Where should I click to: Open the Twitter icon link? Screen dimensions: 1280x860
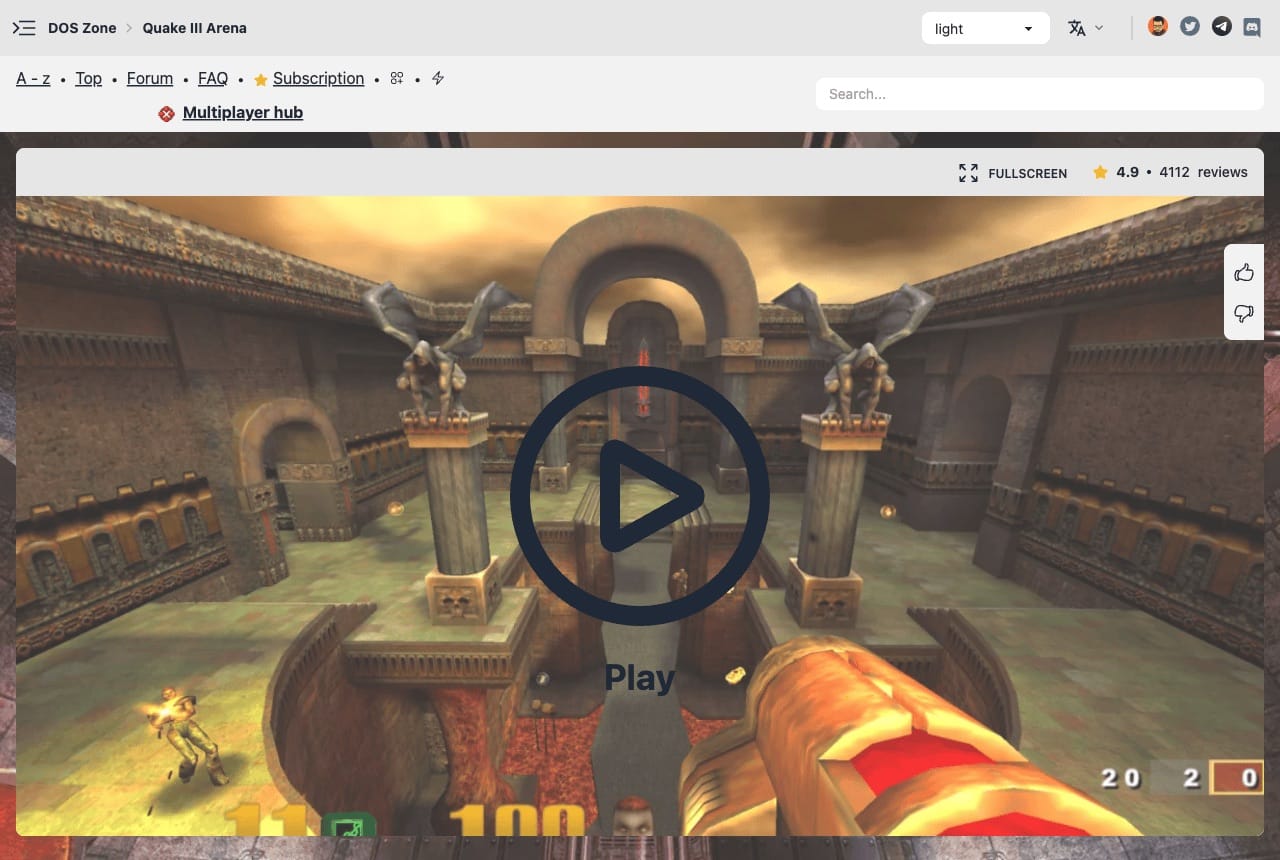[1190, 27]
